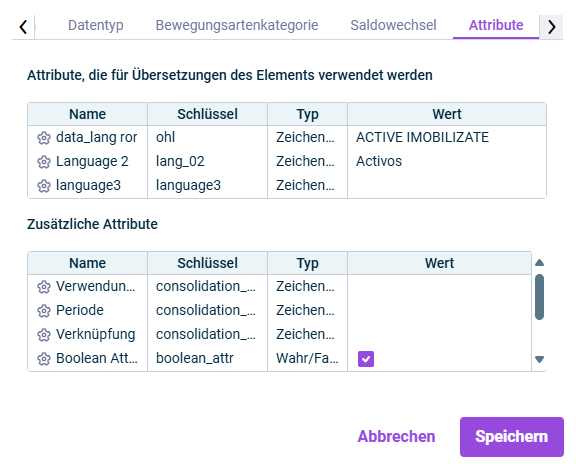The image size is (576, 464).
Task: Select the Attribute tab
Action: point(496,25)
